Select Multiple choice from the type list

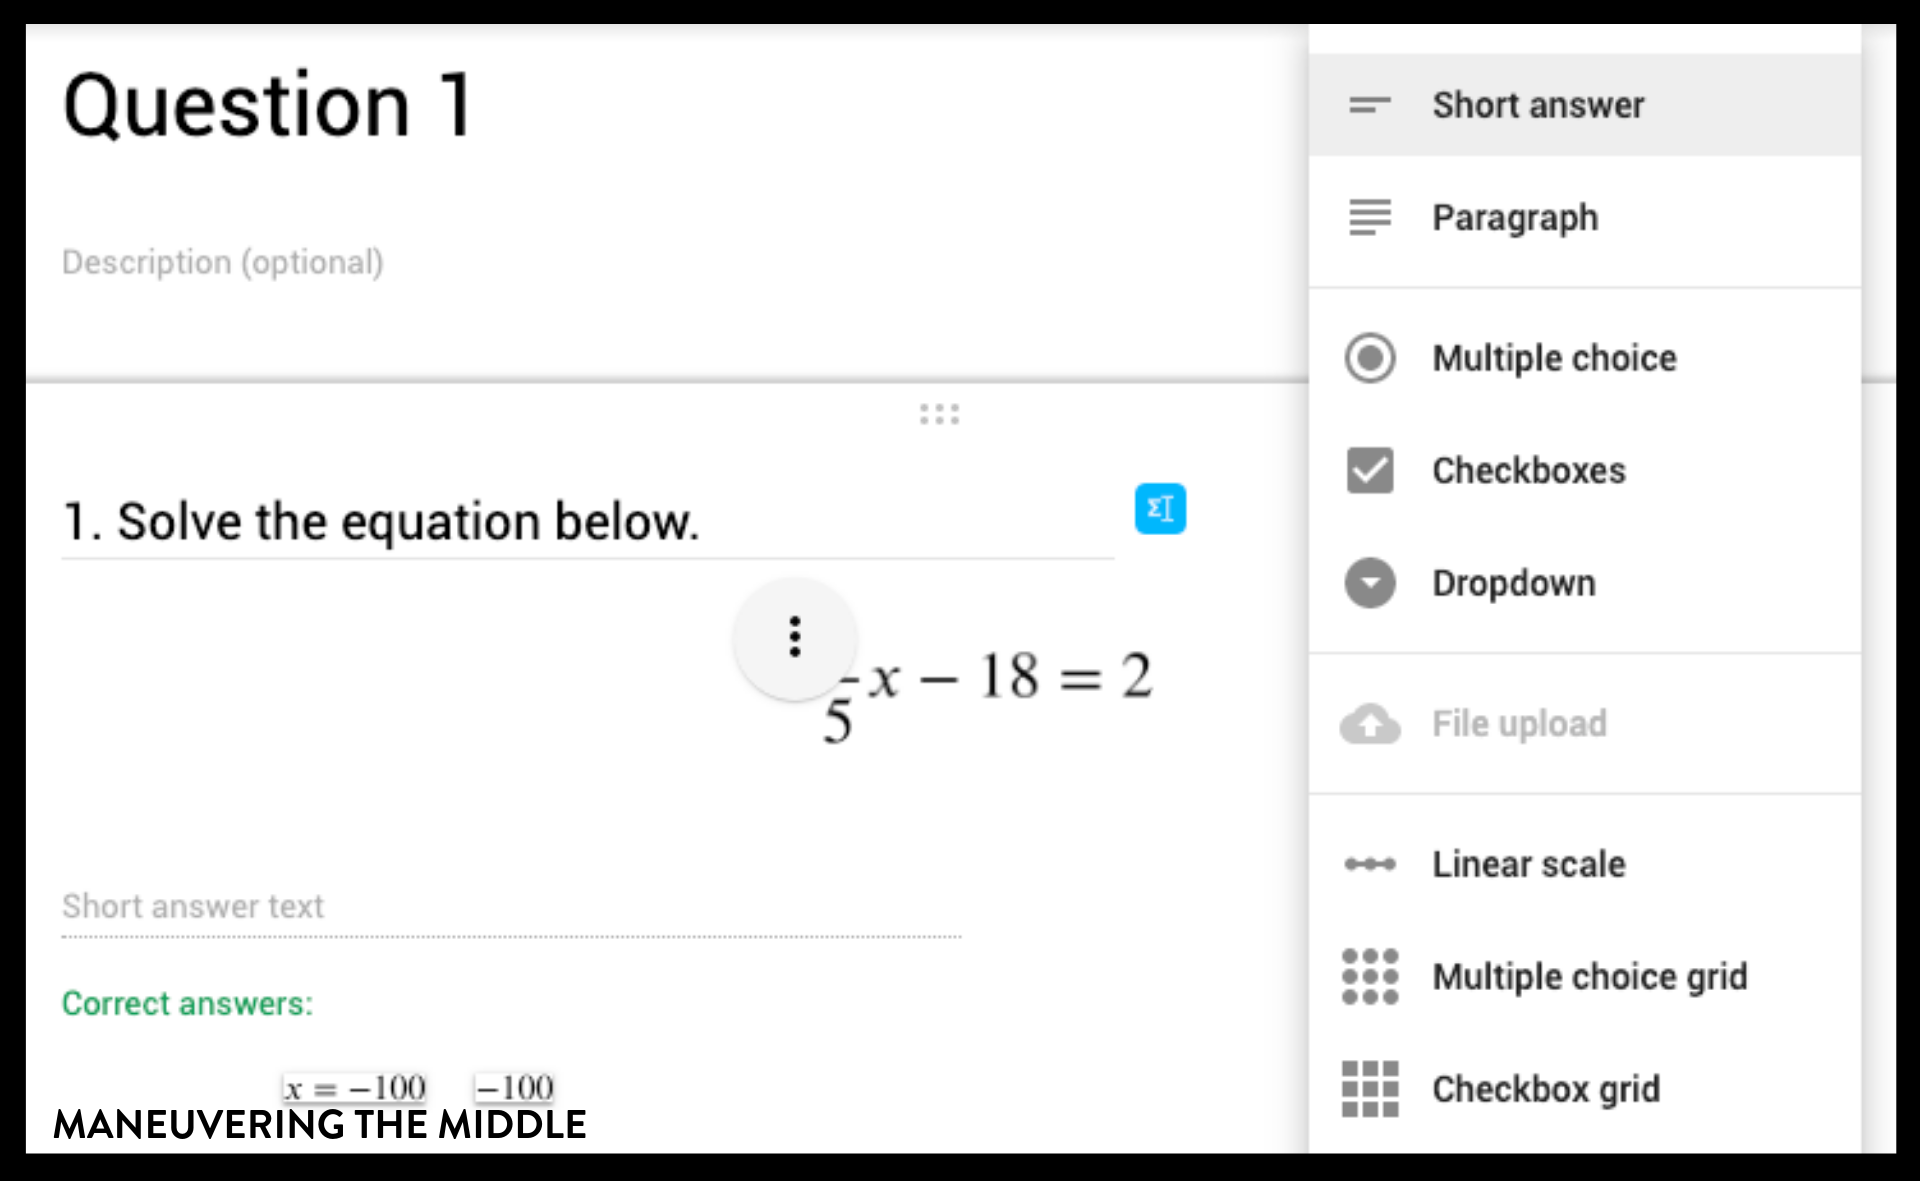pyautogui.click(x=1555, y=358)
